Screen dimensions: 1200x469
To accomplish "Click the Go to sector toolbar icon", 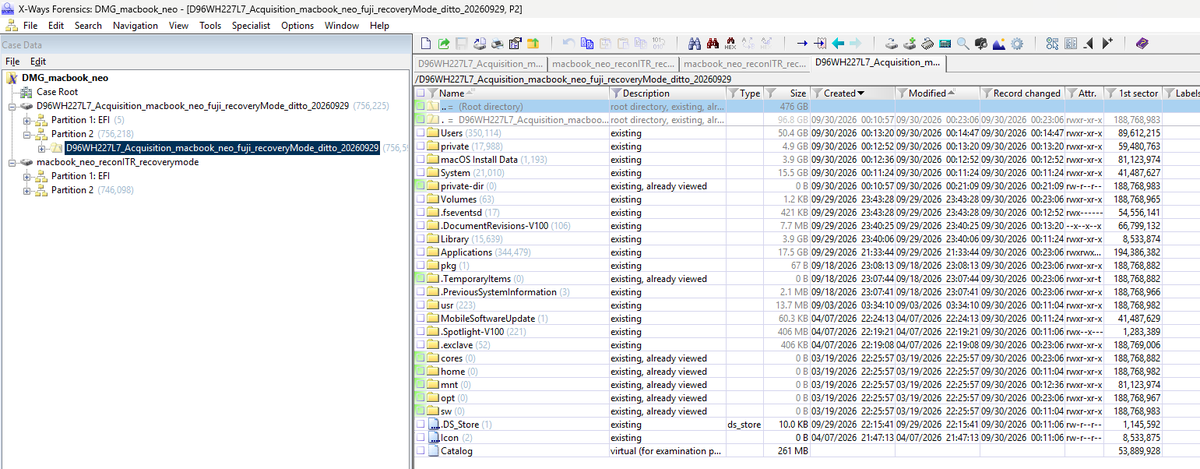I will (821, 43).
